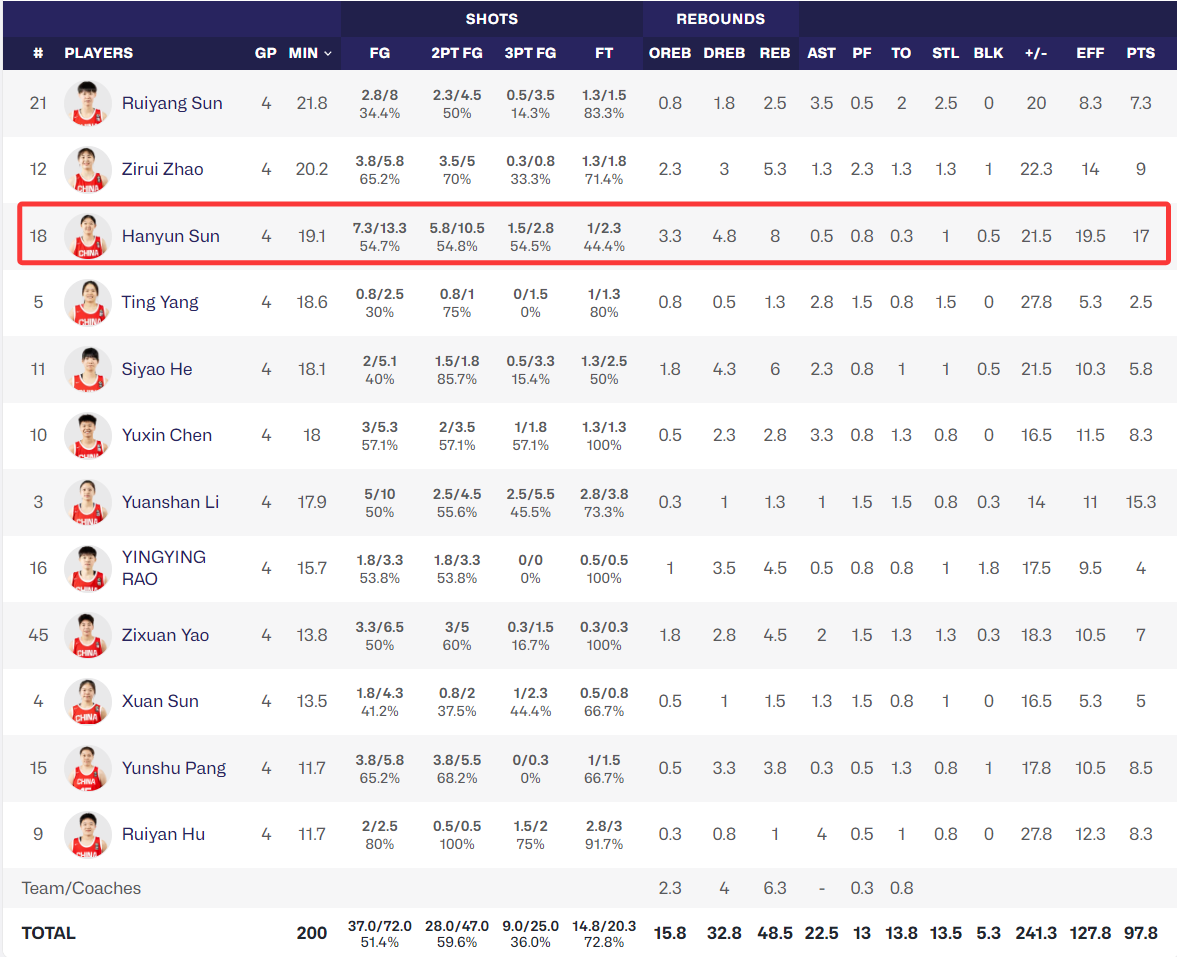Click Hanyun Sun's avatar image
Viewport: 1177px width, 957px height.
tap(88, 236)
